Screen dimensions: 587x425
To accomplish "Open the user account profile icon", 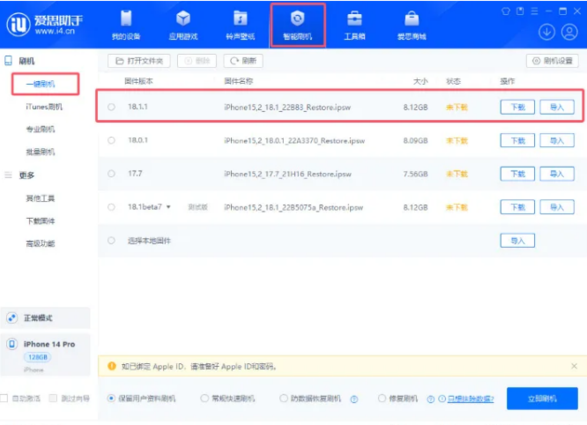I will [x=569, y=32].
